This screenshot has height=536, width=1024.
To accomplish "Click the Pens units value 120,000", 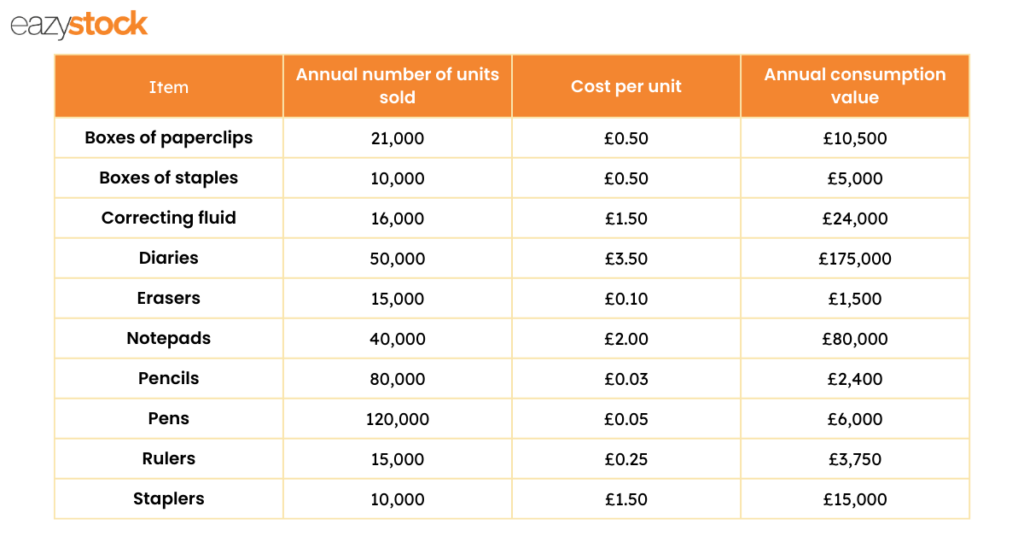I will tap(397, 419).
